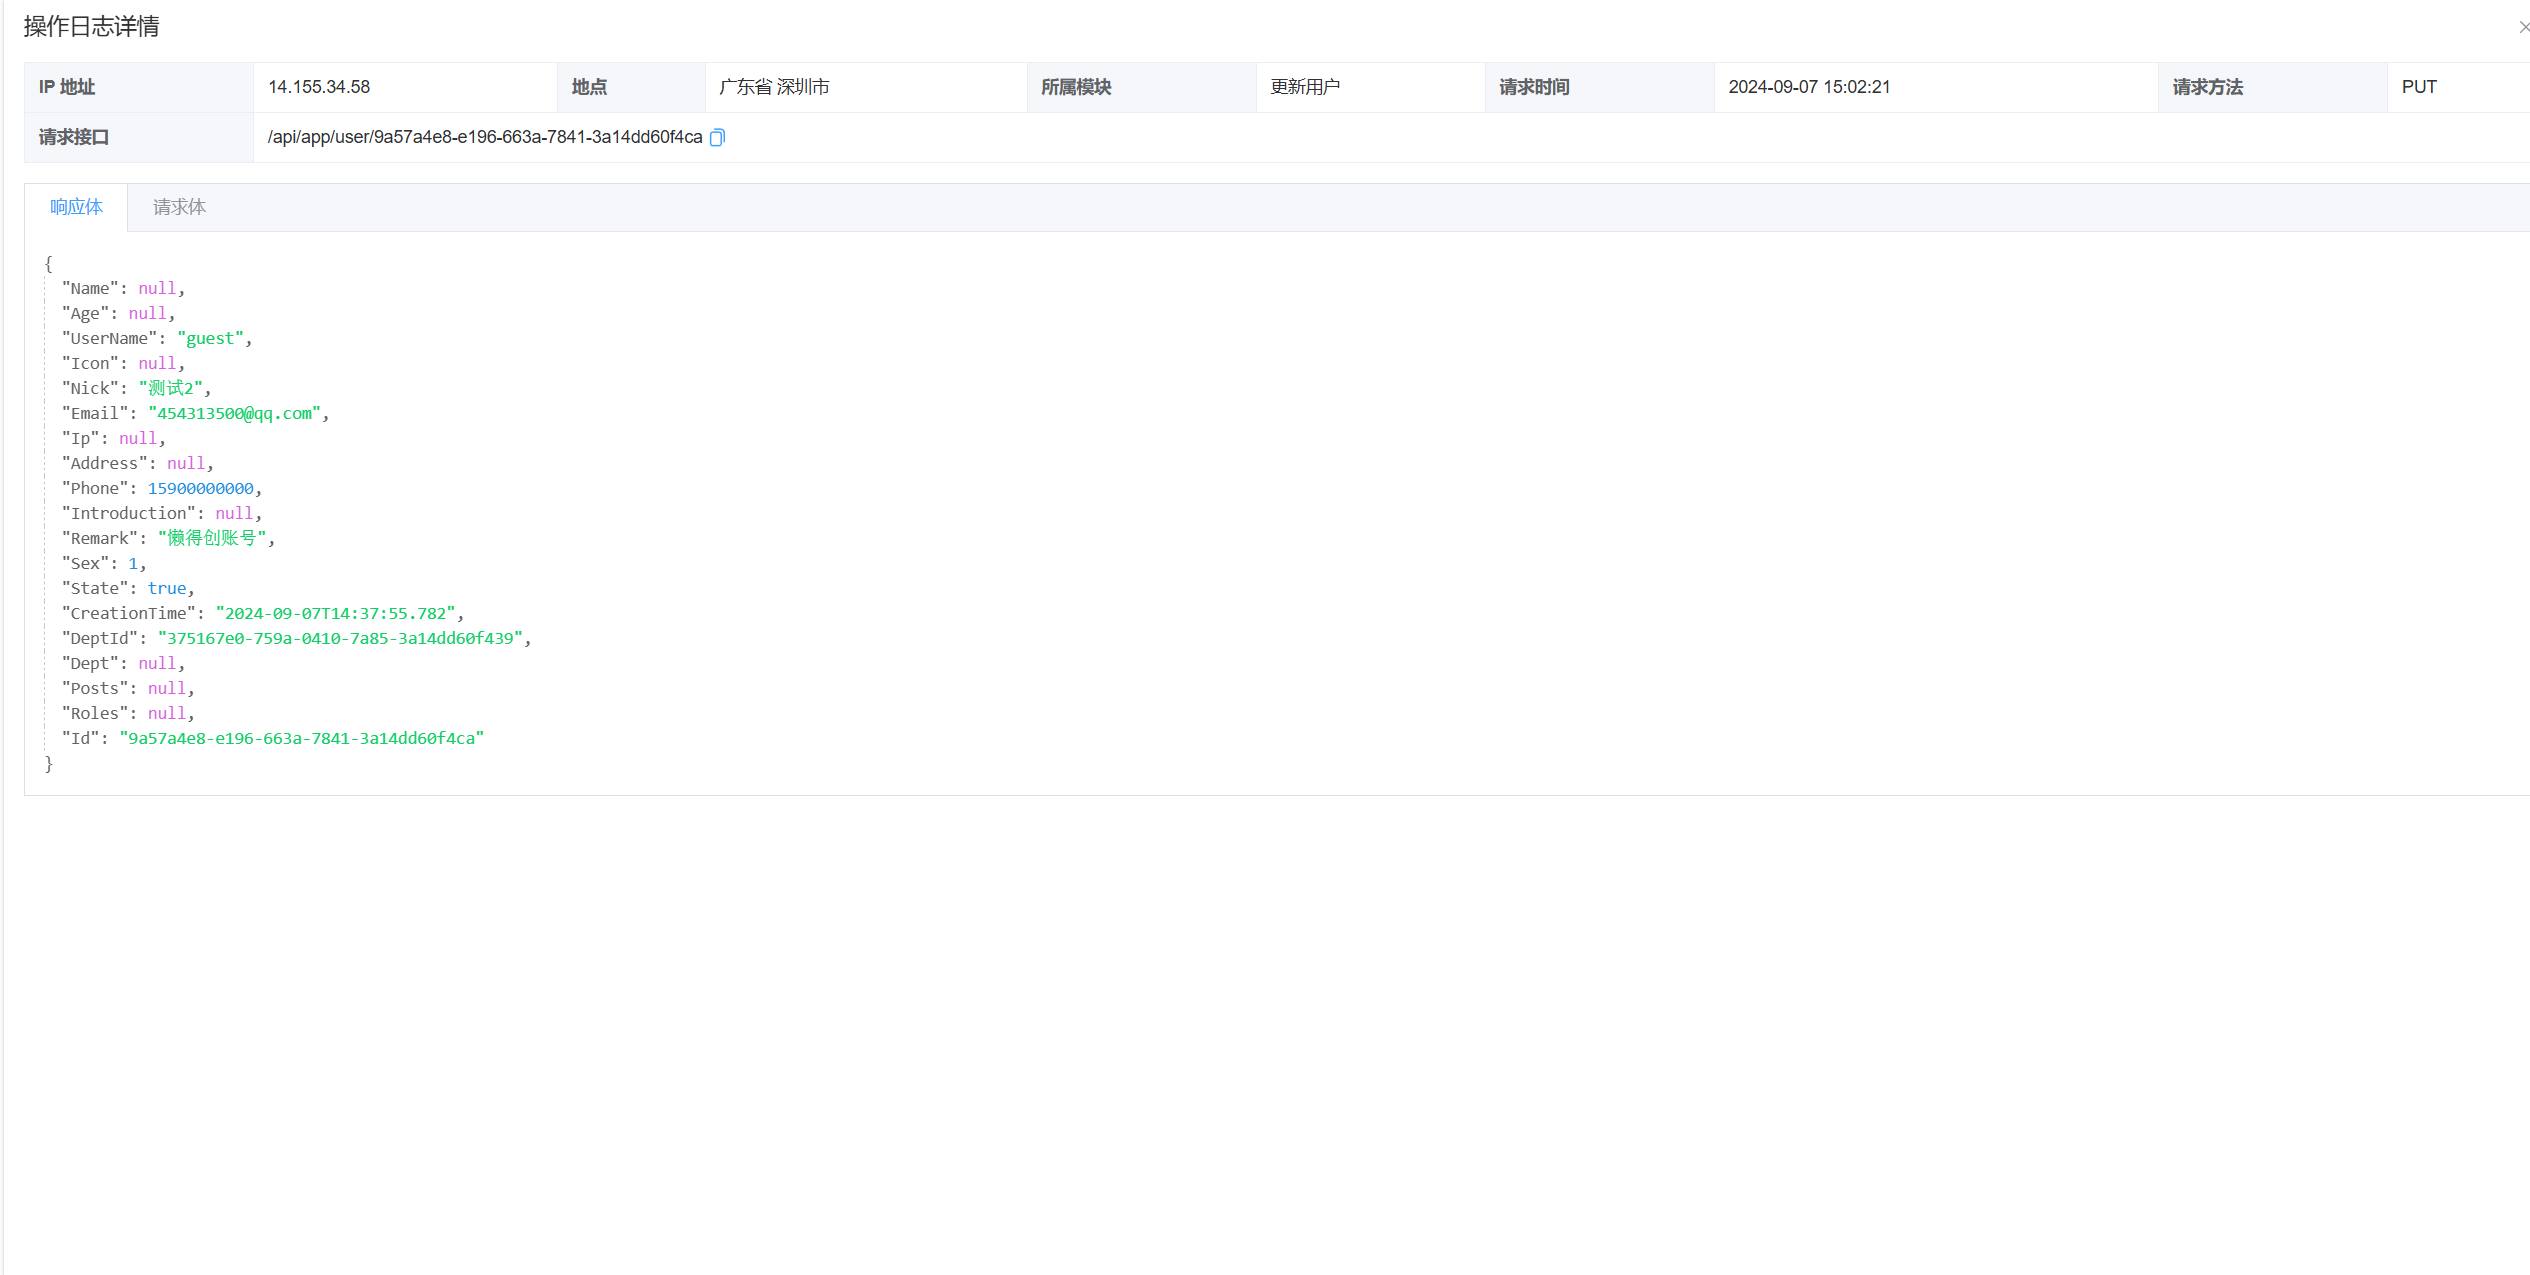The width and height of the screenshot is (2530, 1275).
Task: Click the 操作日志详情 dialog title
Action: point(91,27)
